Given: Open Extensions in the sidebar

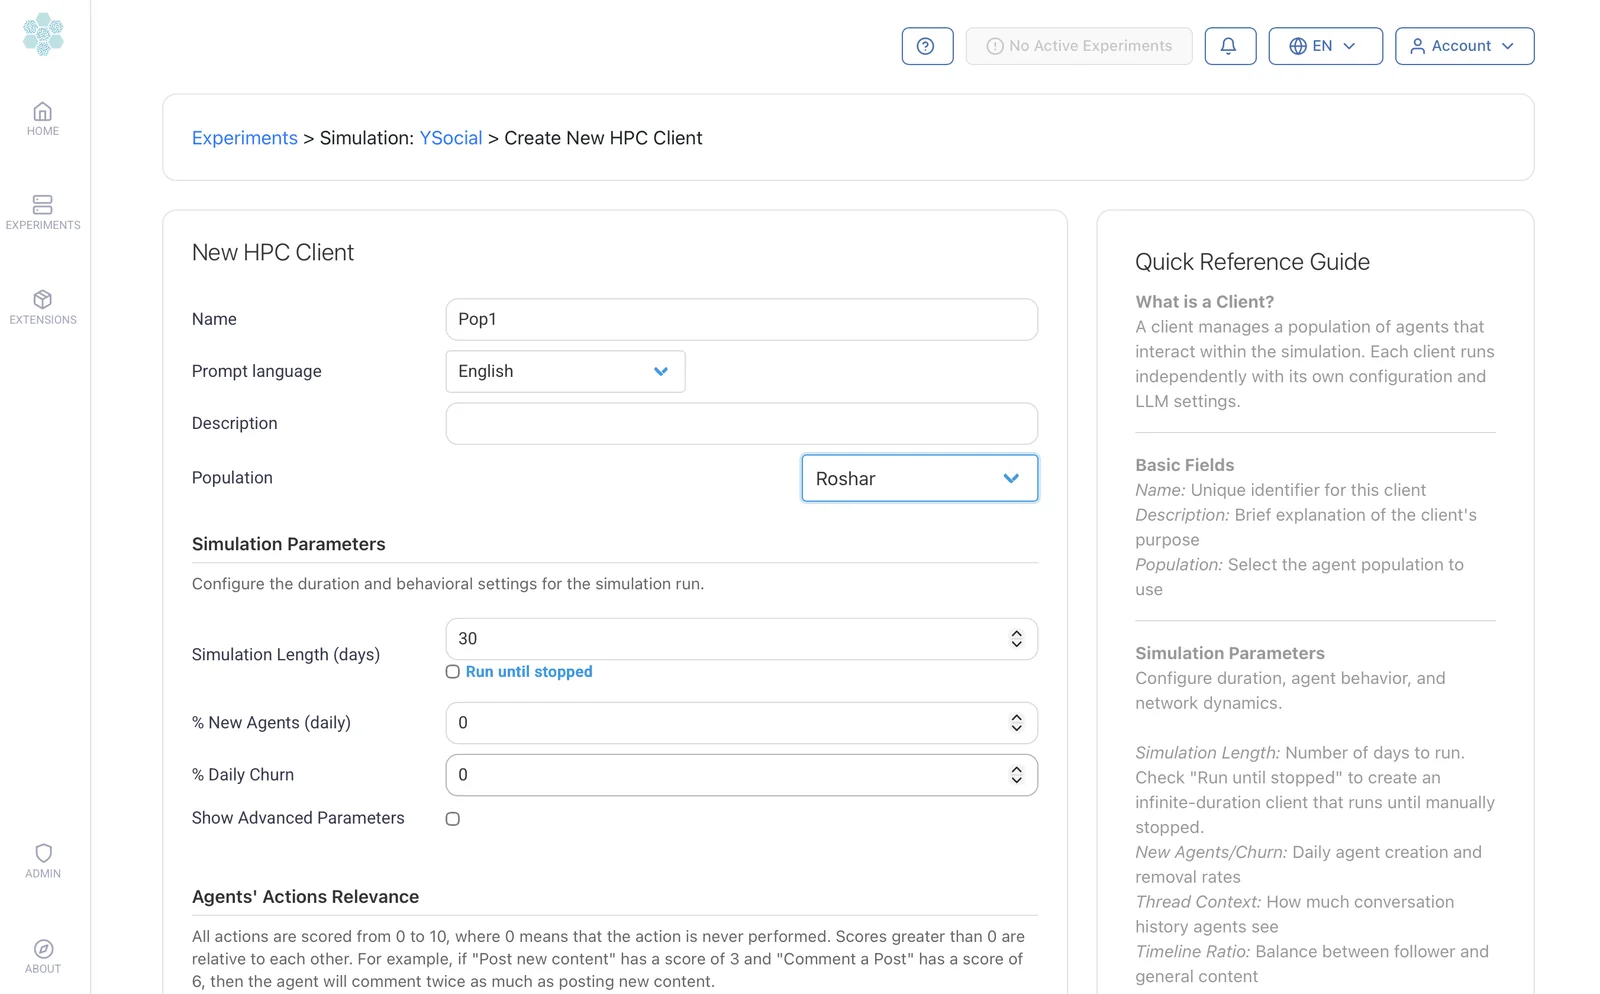Looking at the screenshot, I should click(43, 308).
